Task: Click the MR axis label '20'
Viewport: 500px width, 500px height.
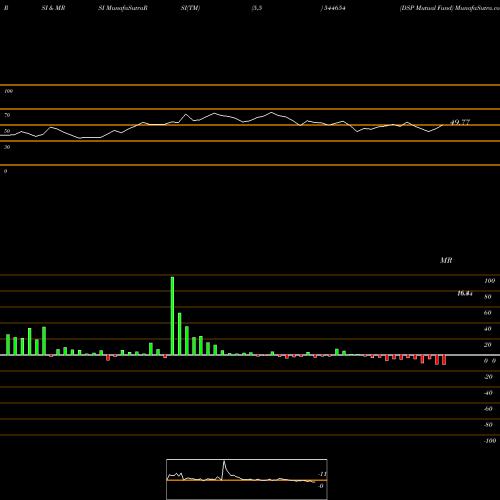Action: coord(488,345)
